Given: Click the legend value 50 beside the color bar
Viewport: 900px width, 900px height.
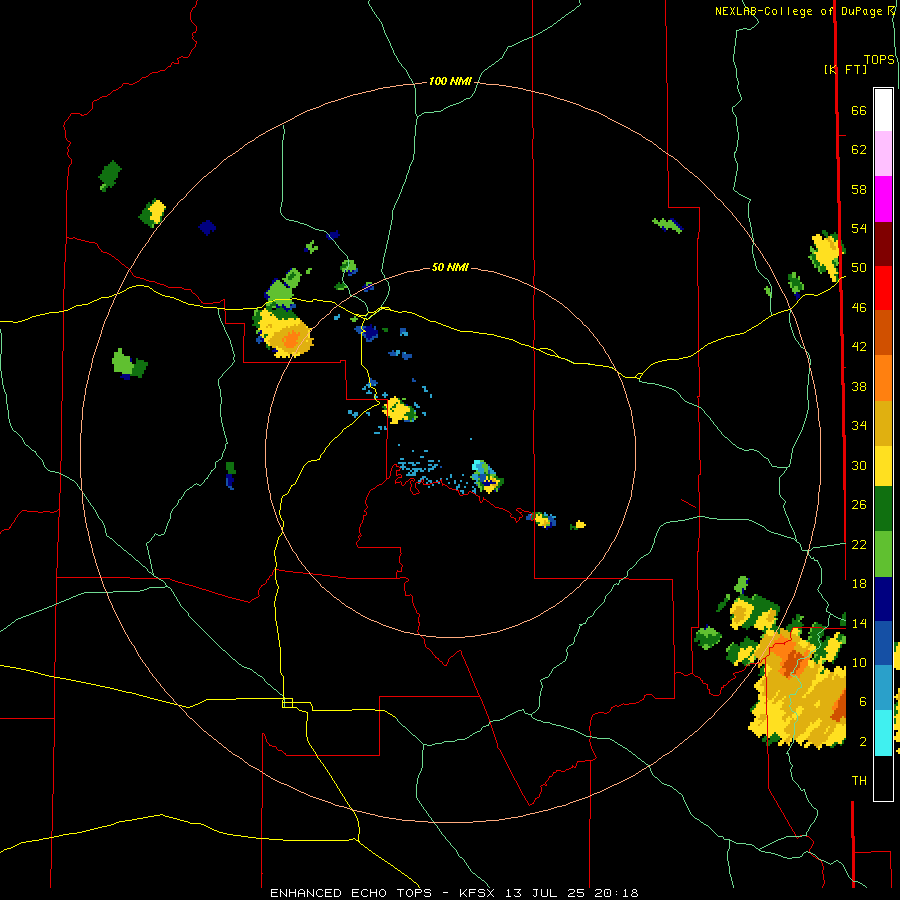Looking at the screenshot, I should (859, 268).
